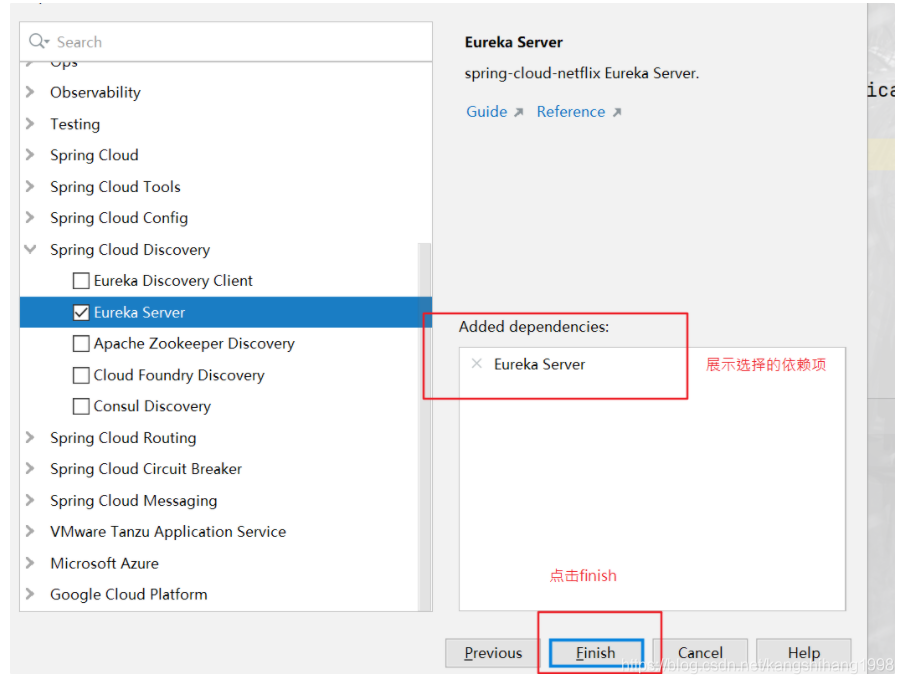The width and height of the screenshot is (904, 684).
Task: Select the Testing label
Action: coord(75,124)
